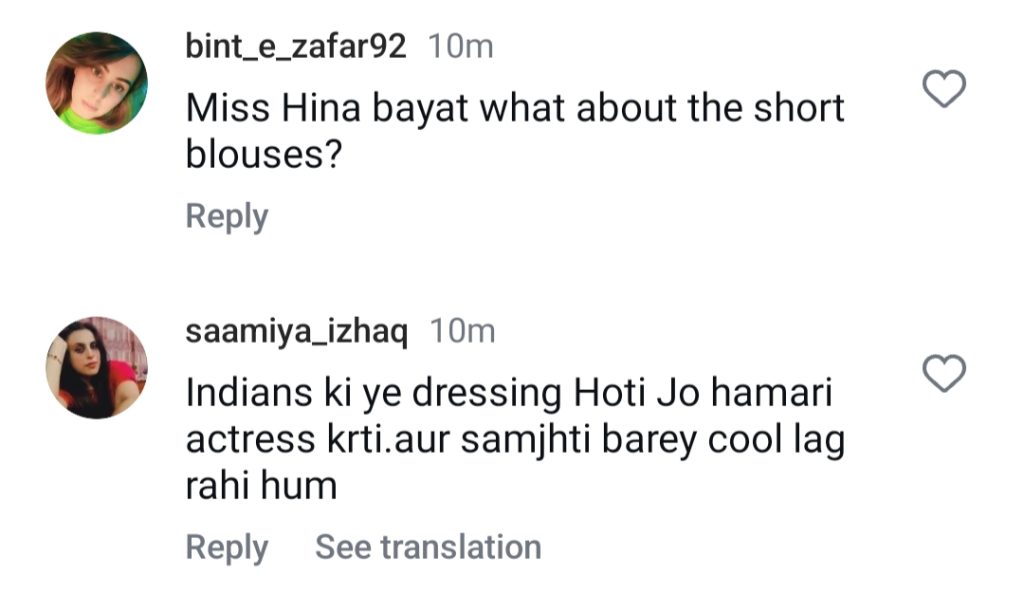Reply to the short blouses comment
Viewport: 1024px width, 594px height.
tap(227, 216)
